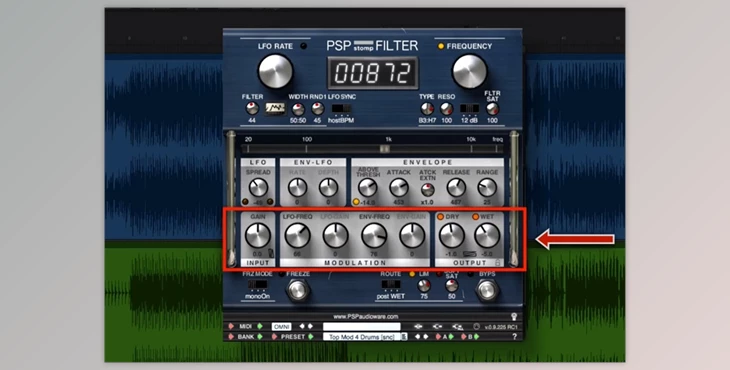
Task: Click the key icon right of PSPaudioware.com
Action: [x=514, y=316]
